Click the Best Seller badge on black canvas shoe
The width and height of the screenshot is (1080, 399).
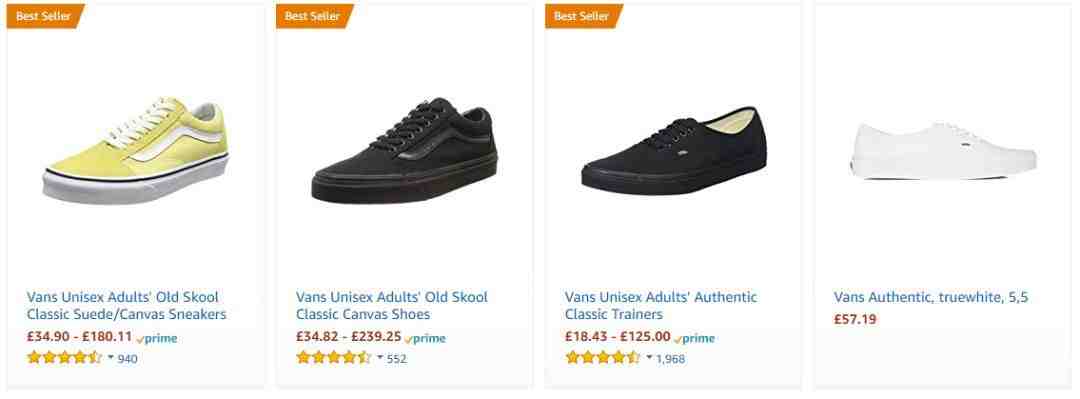[x=314, y=16]
